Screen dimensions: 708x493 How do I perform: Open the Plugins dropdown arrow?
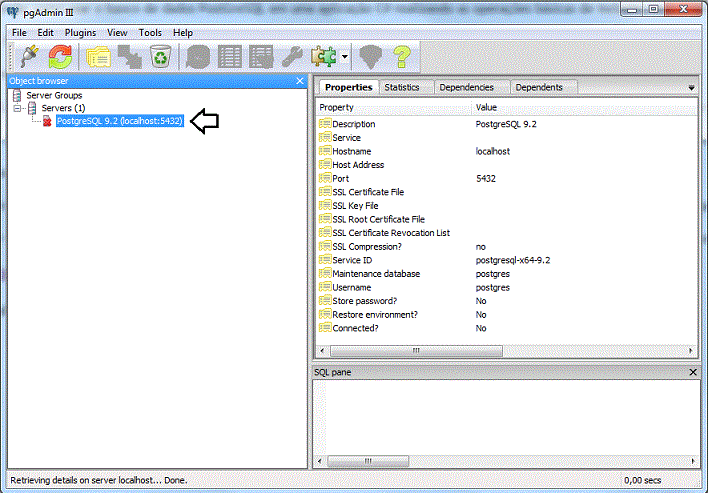[x=345, y=57]
